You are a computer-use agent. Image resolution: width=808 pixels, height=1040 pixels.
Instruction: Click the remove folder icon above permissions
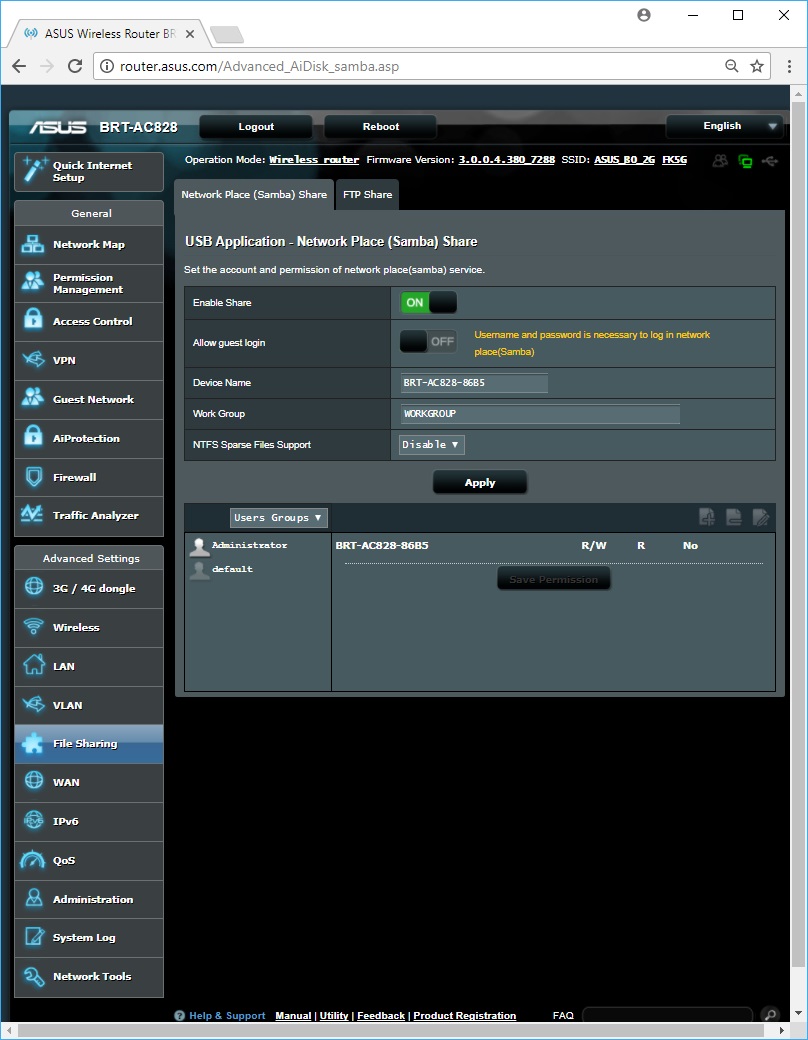point(734,517)
